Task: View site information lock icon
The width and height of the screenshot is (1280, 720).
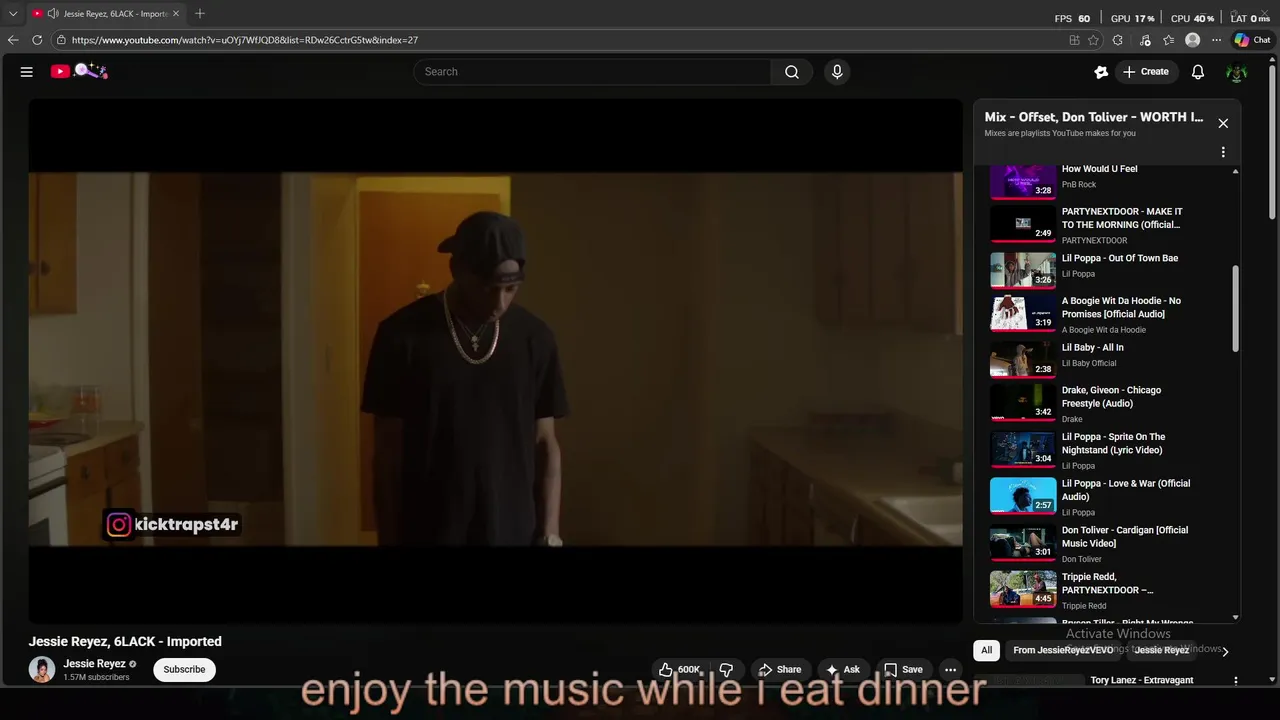Action: click(x=61, y=40)
